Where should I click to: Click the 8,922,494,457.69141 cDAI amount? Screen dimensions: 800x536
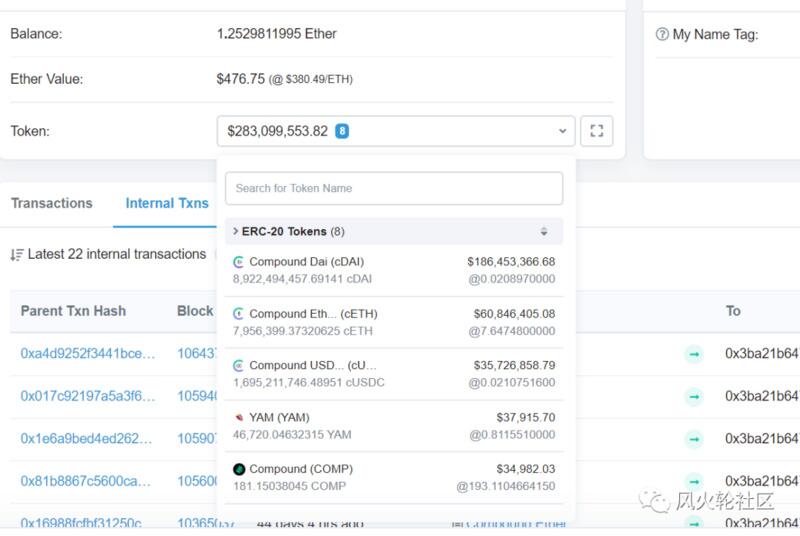(302, 279)
